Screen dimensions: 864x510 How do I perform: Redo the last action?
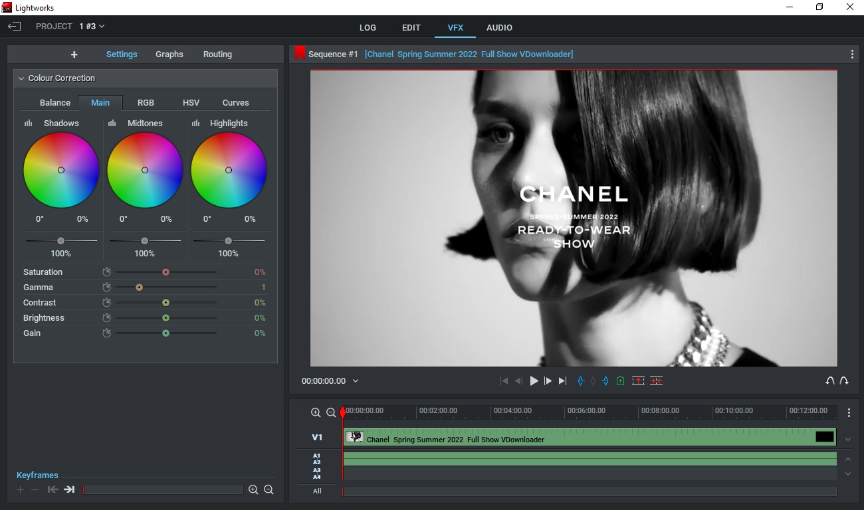[844, 381]
